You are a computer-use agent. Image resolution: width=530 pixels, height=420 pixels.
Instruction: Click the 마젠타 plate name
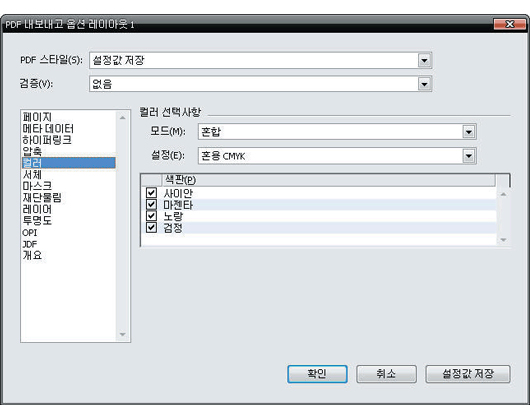tap(178, 205)
